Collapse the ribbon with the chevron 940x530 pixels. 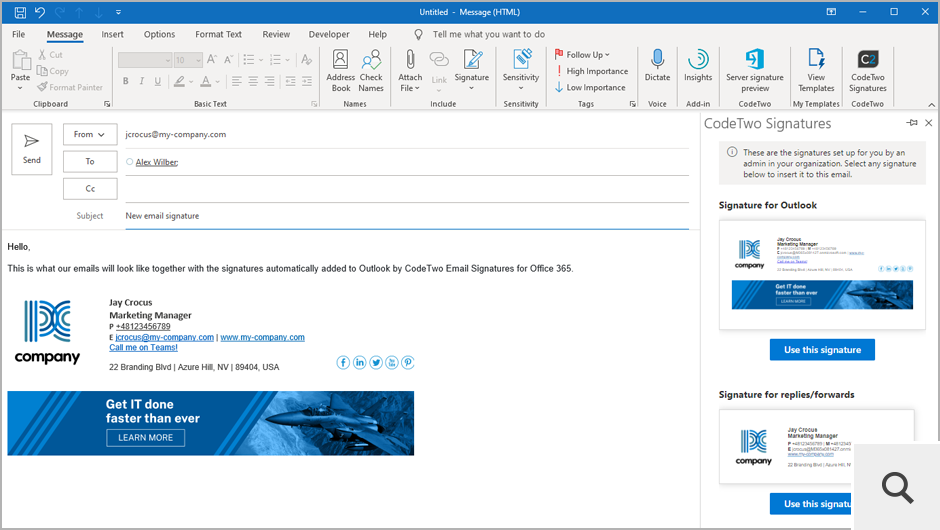tap(931, 104)
